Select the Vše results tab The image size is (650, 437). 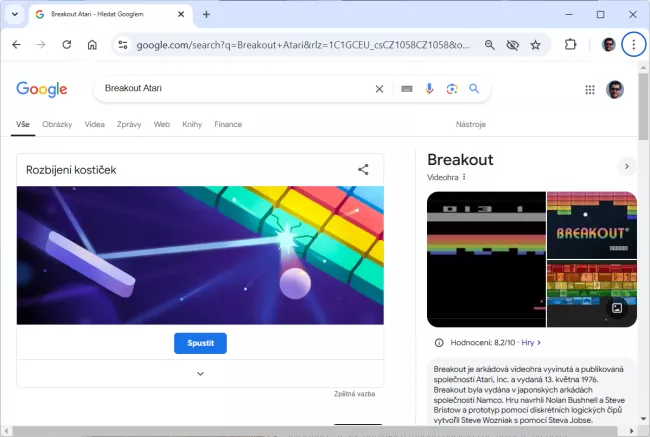[23, 124]
